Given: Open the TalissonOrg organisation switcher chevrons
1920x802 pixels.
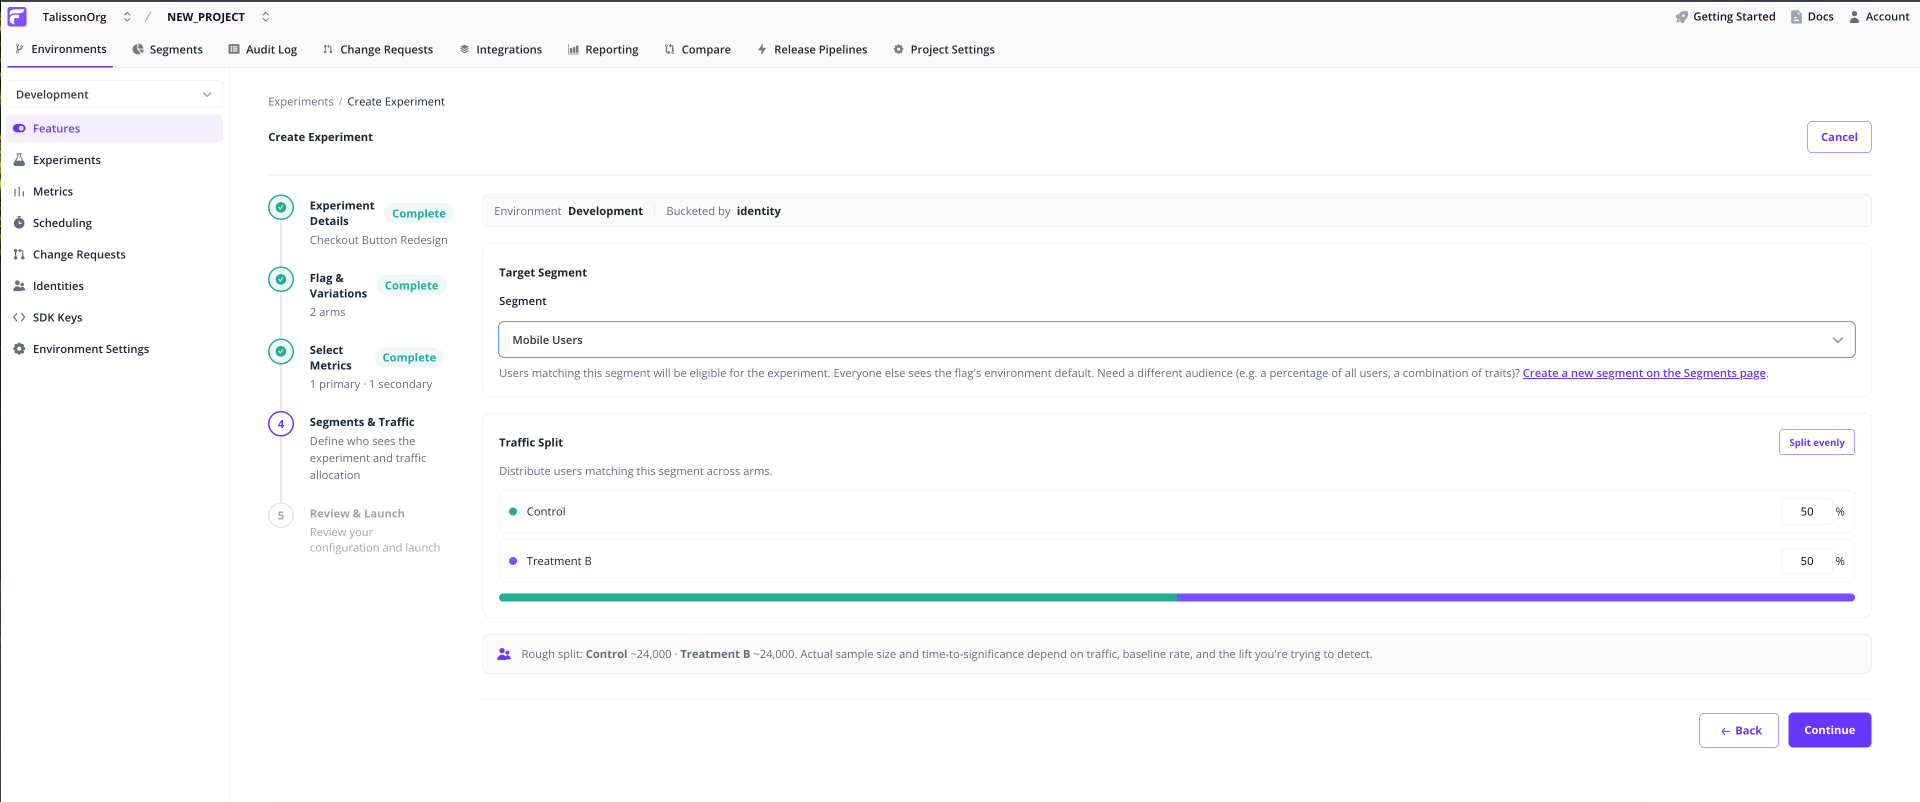Looking at the screenshot, I should click(x=127, y=17).
